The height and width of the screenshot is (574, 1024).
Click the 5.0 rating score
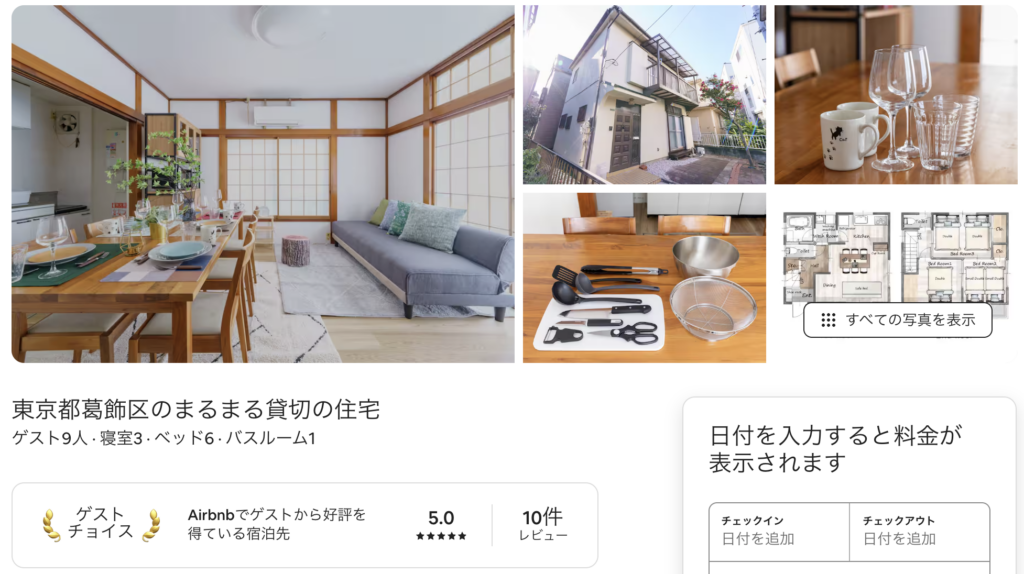(x=441, y=518)
